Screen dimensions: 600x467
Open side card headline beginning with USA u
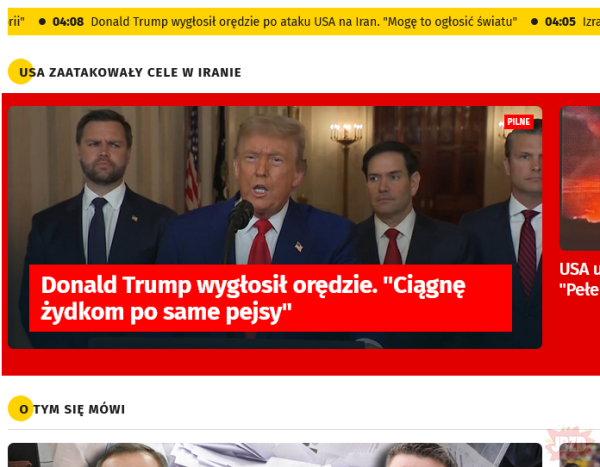[579, 279]
